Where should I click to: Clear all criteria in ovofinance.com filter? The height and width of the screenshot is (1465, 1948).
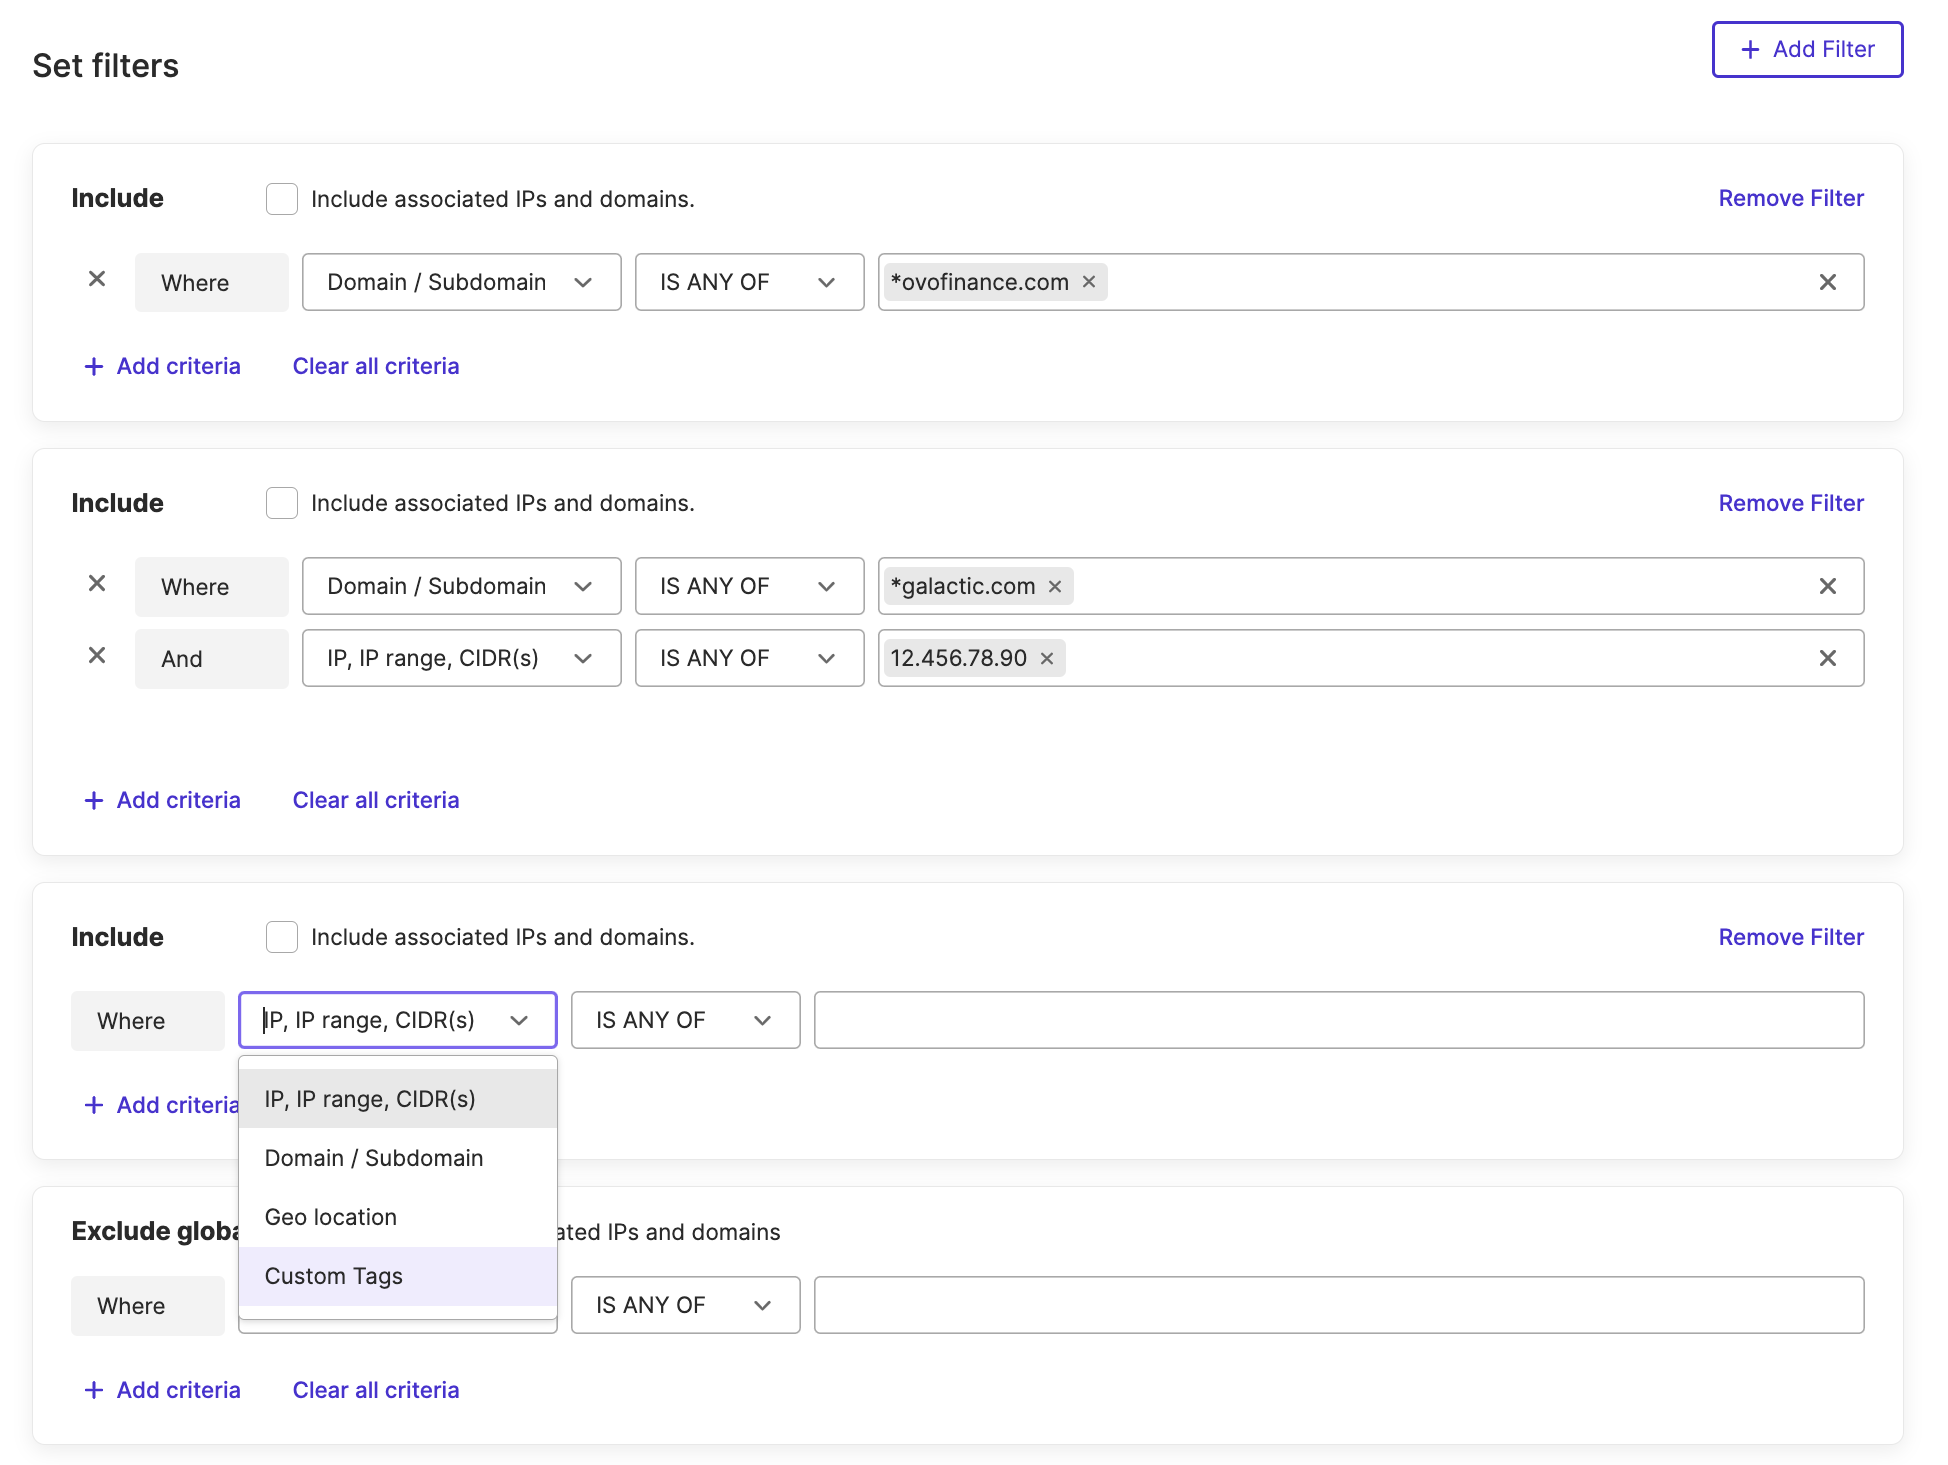tap(376, 366)
